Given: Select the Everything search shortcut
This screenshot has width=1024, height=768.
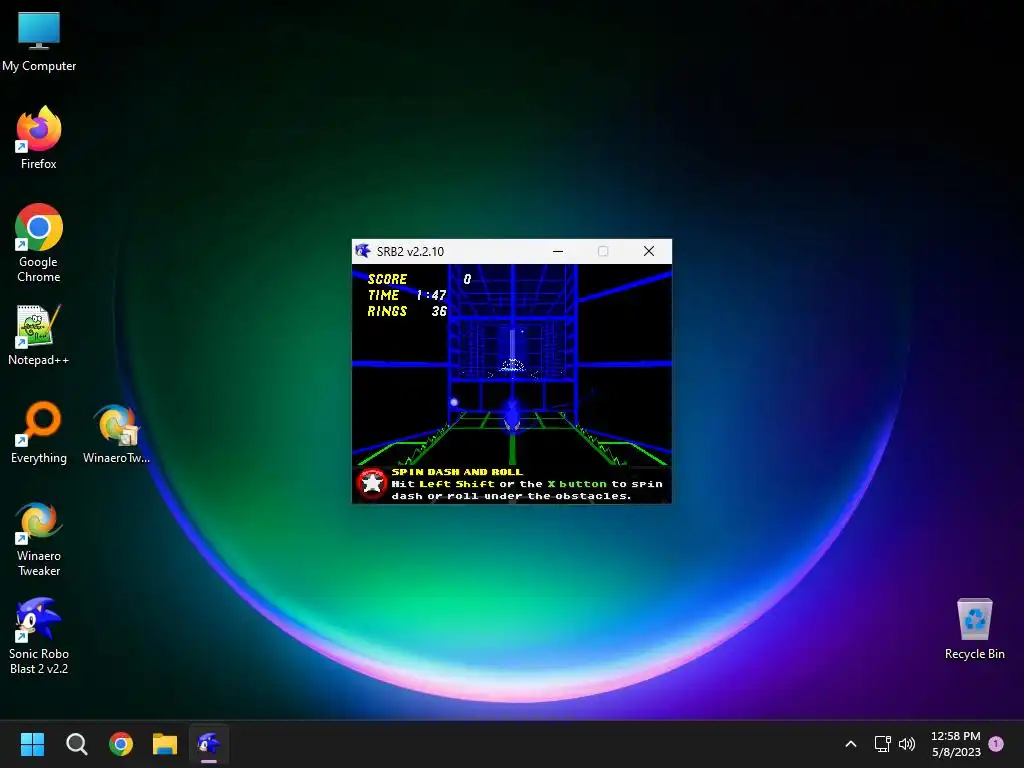Looking at the screenshot, I should pyautogui.click(x=39, y=432).
